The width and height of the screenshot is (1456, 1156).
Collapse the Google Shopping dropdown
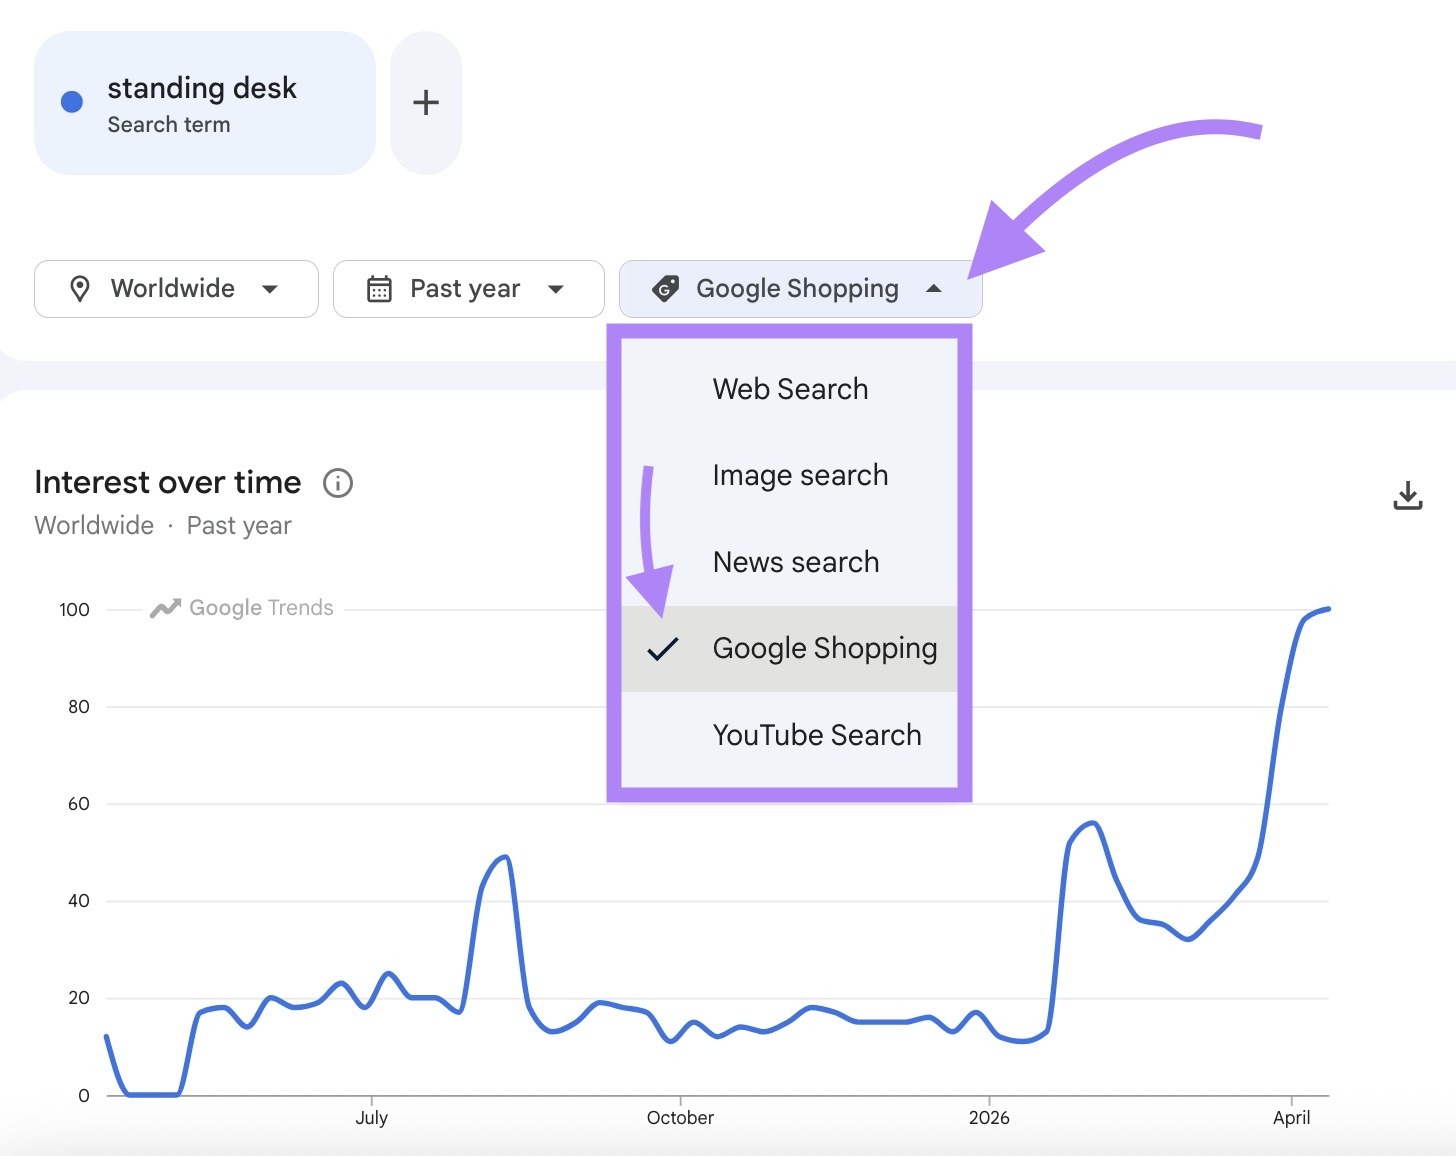click(934, 288)
